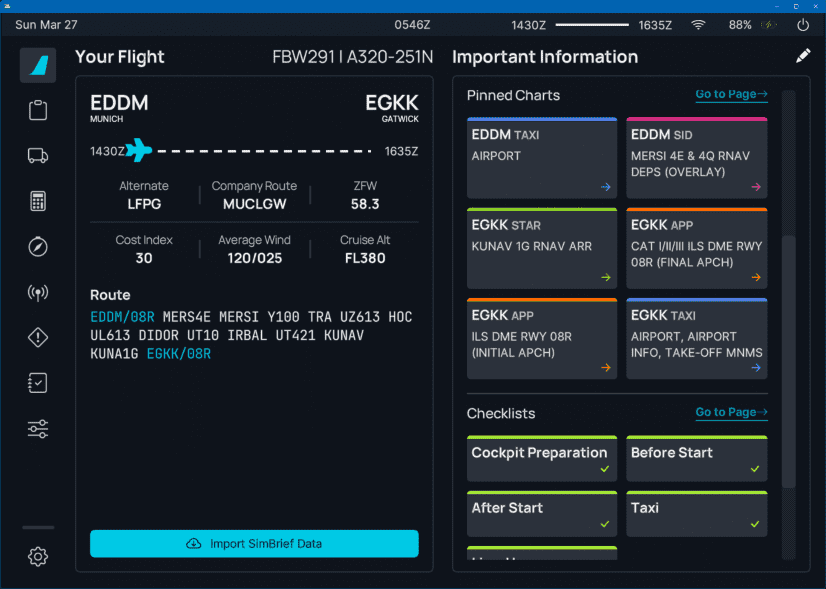Select the Before Start checklist
826x589 pixels.
[696, 459]
